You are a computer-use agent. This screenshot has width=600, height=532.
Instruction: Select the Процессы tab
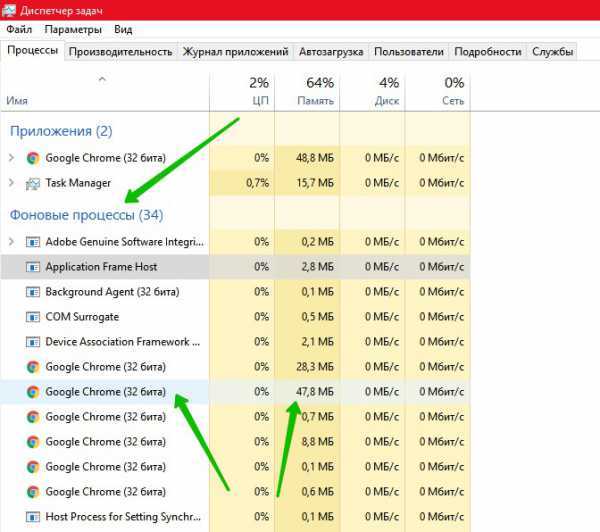[33, 51]
